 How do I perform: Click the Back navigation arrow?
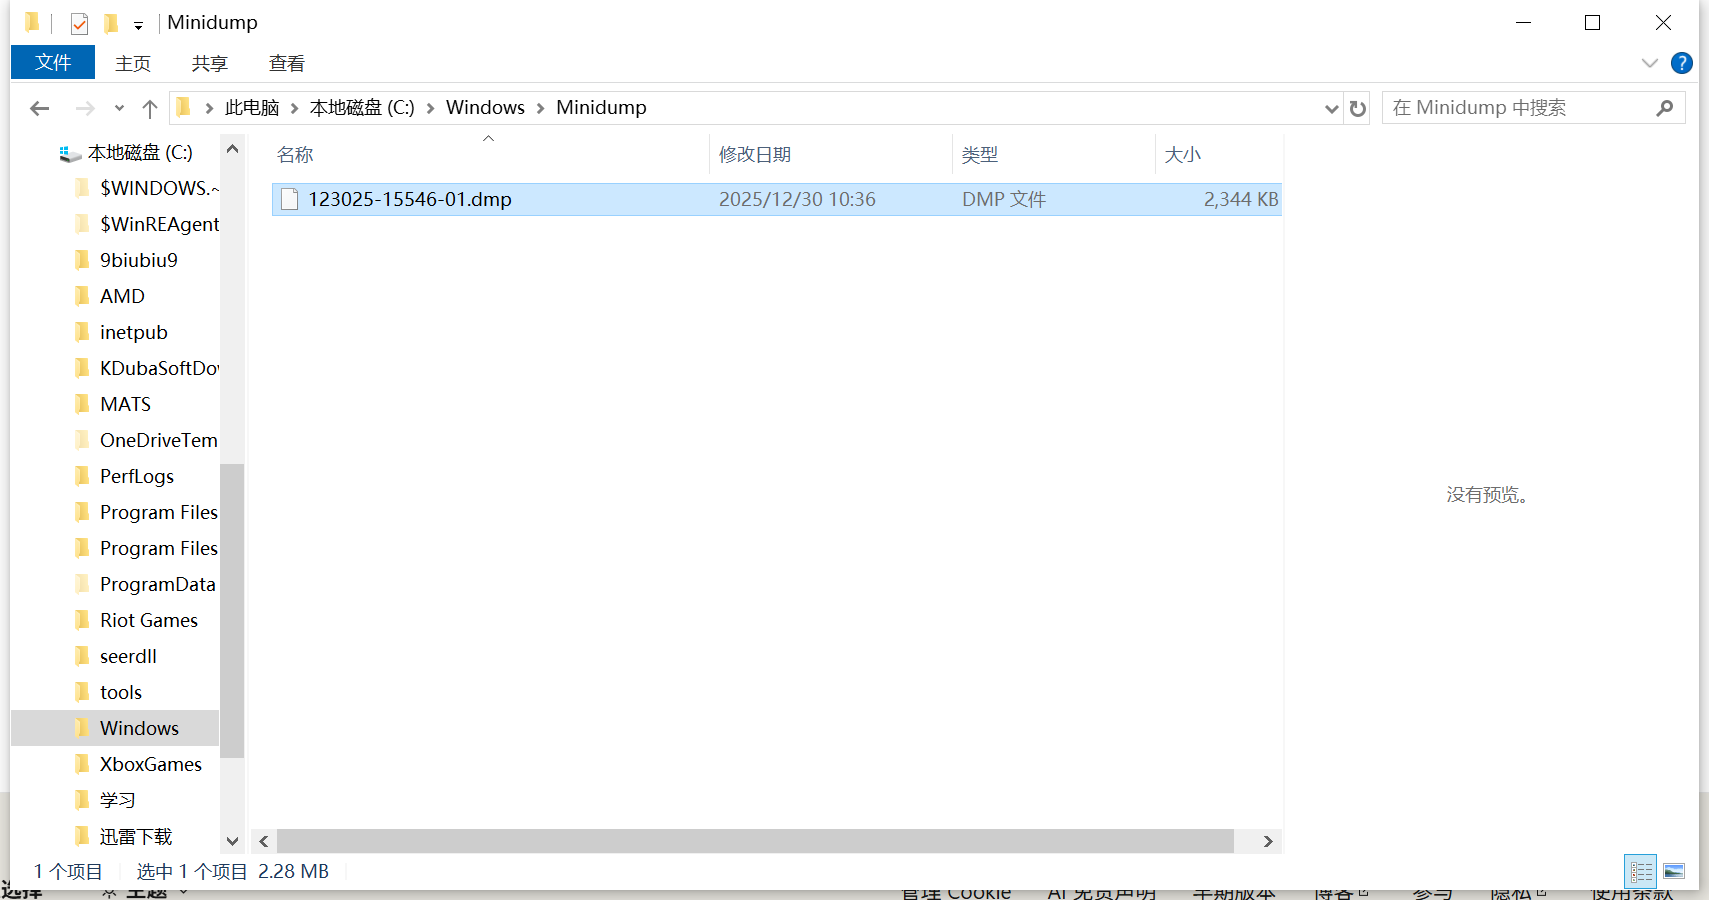(x=40, y=108)
